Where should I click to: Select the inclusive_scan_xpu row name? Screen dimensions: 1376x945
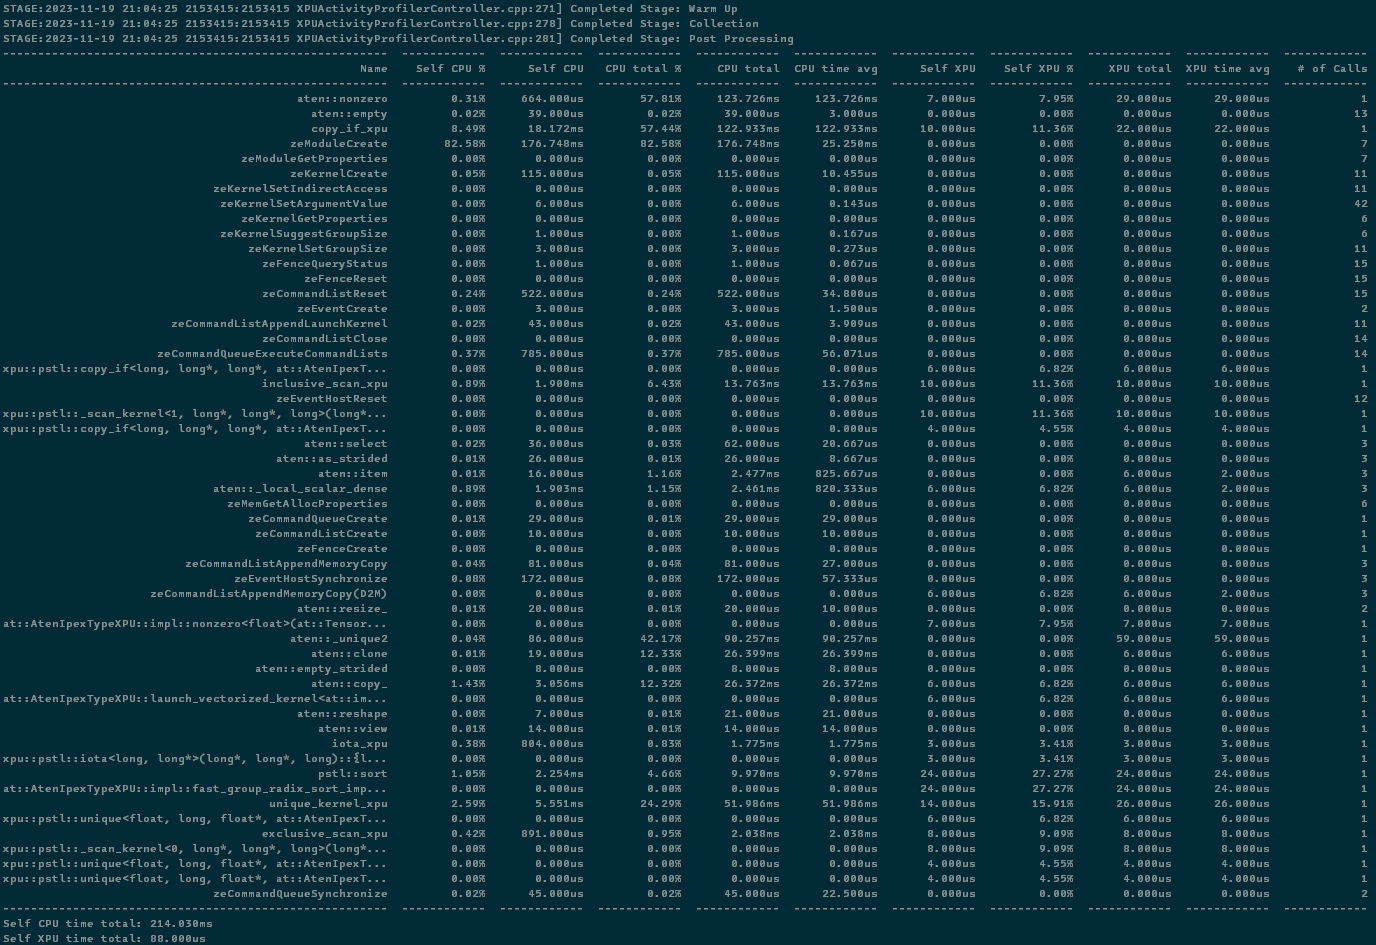324,384
